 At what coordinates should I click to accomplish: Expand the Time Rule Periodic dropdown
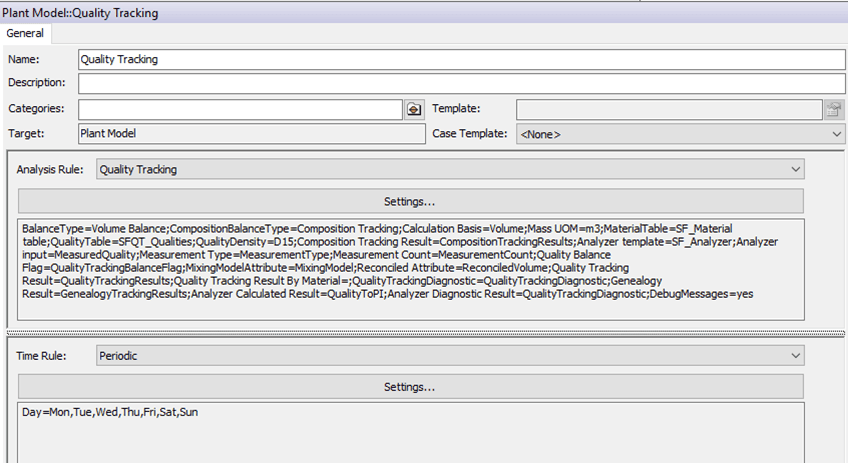click(x=450, y=356)
